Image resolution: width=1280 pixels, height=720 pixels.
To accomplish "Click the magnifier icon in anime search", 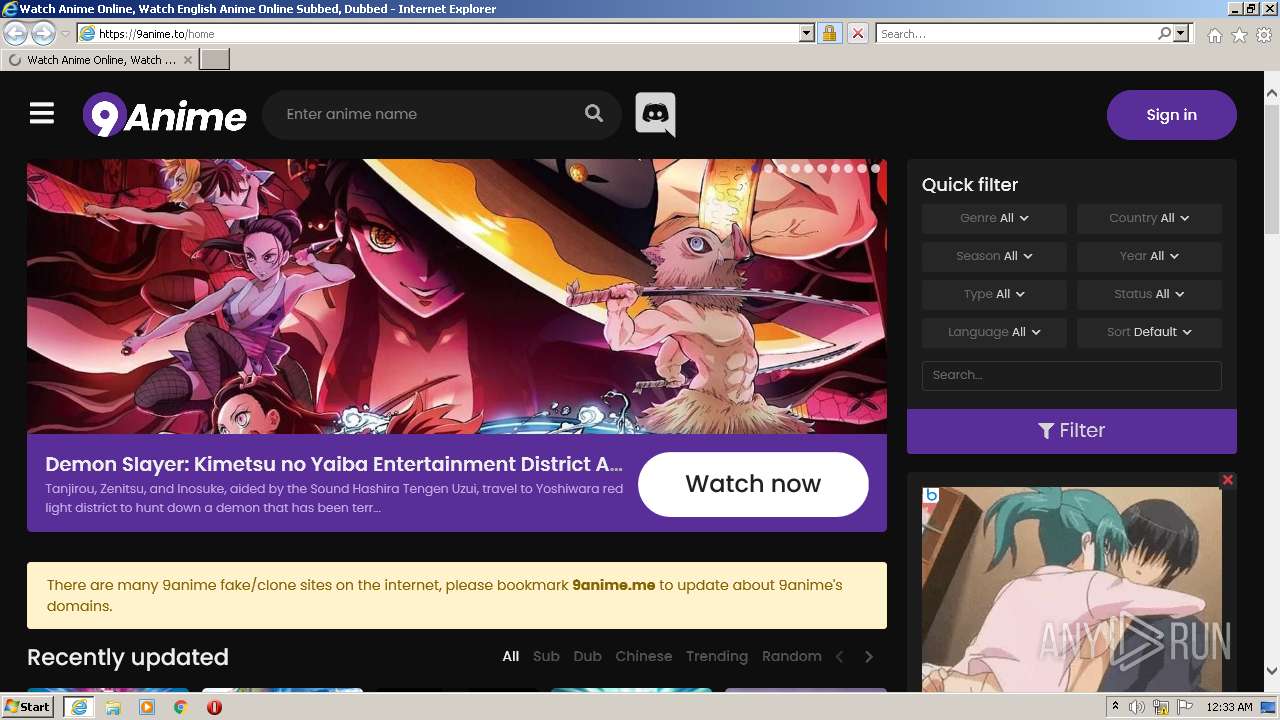I will pyautogui.click(x=594, y=114).
